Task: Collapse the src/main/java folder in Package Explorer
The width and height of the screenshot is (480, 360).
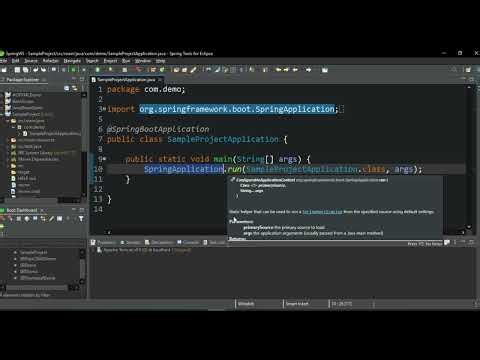Action: click(8, 121)
